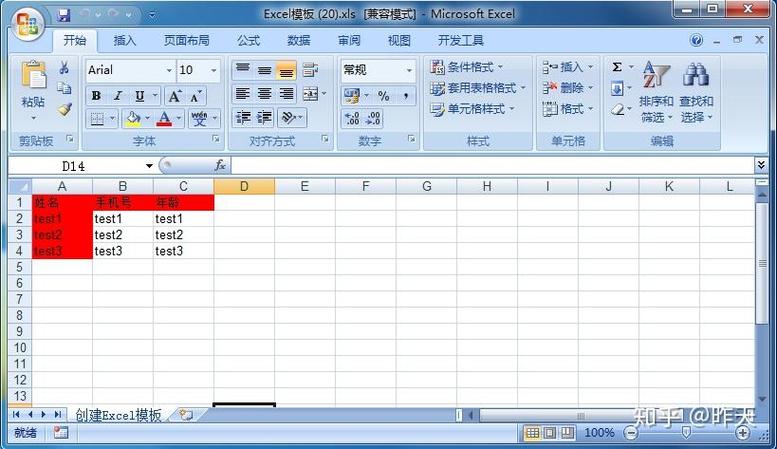This screenshot has width=777, height=449.
Task: Open 插入 cells dropdown
Action: (568, 67)
